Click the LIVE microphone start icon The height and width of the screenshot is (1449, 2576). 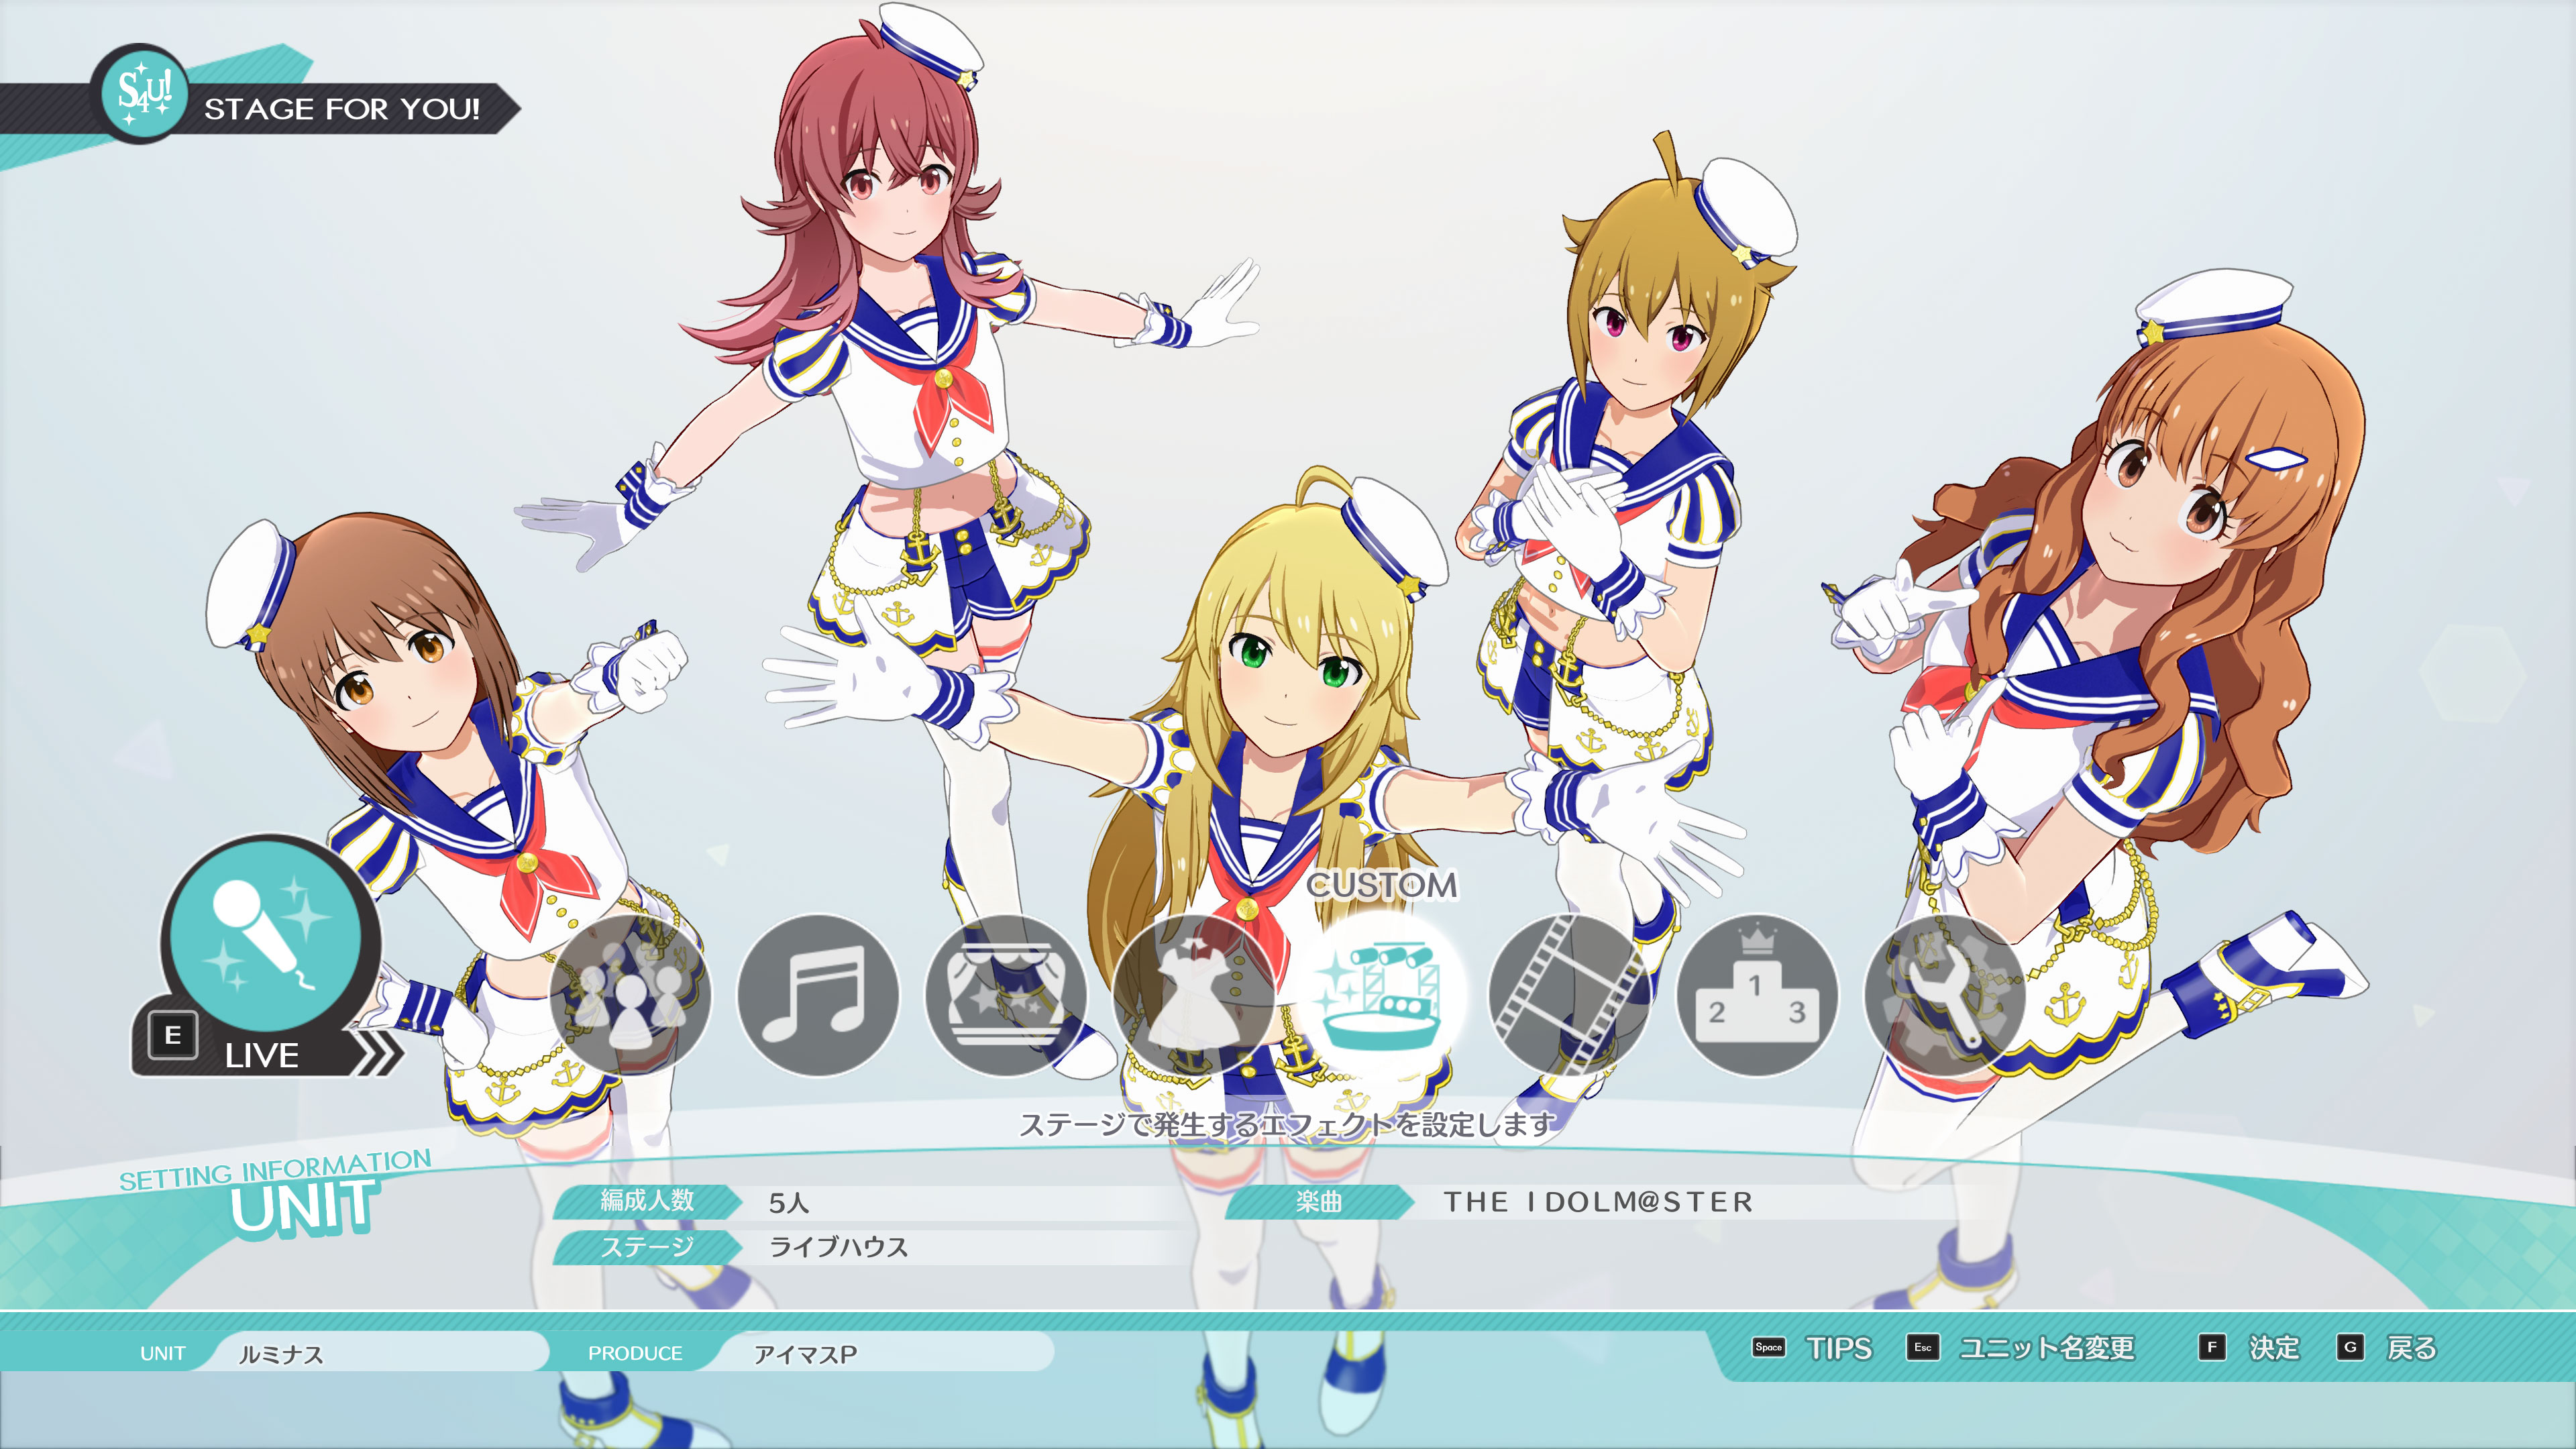click(x=265, y=935)
